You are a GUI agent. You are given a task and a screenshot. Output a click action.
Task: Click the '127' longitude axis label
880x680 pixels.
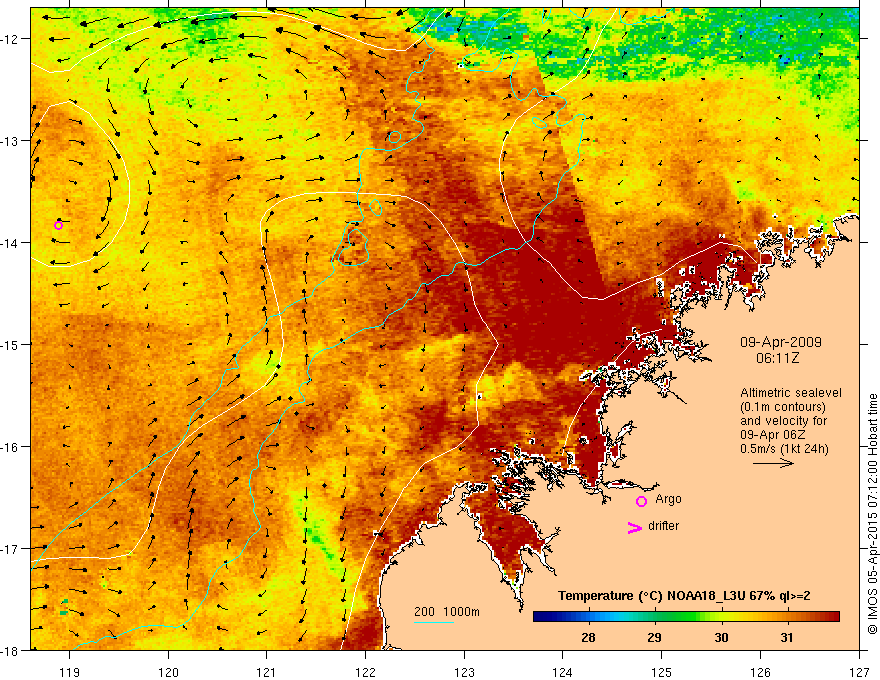[859, 672]
